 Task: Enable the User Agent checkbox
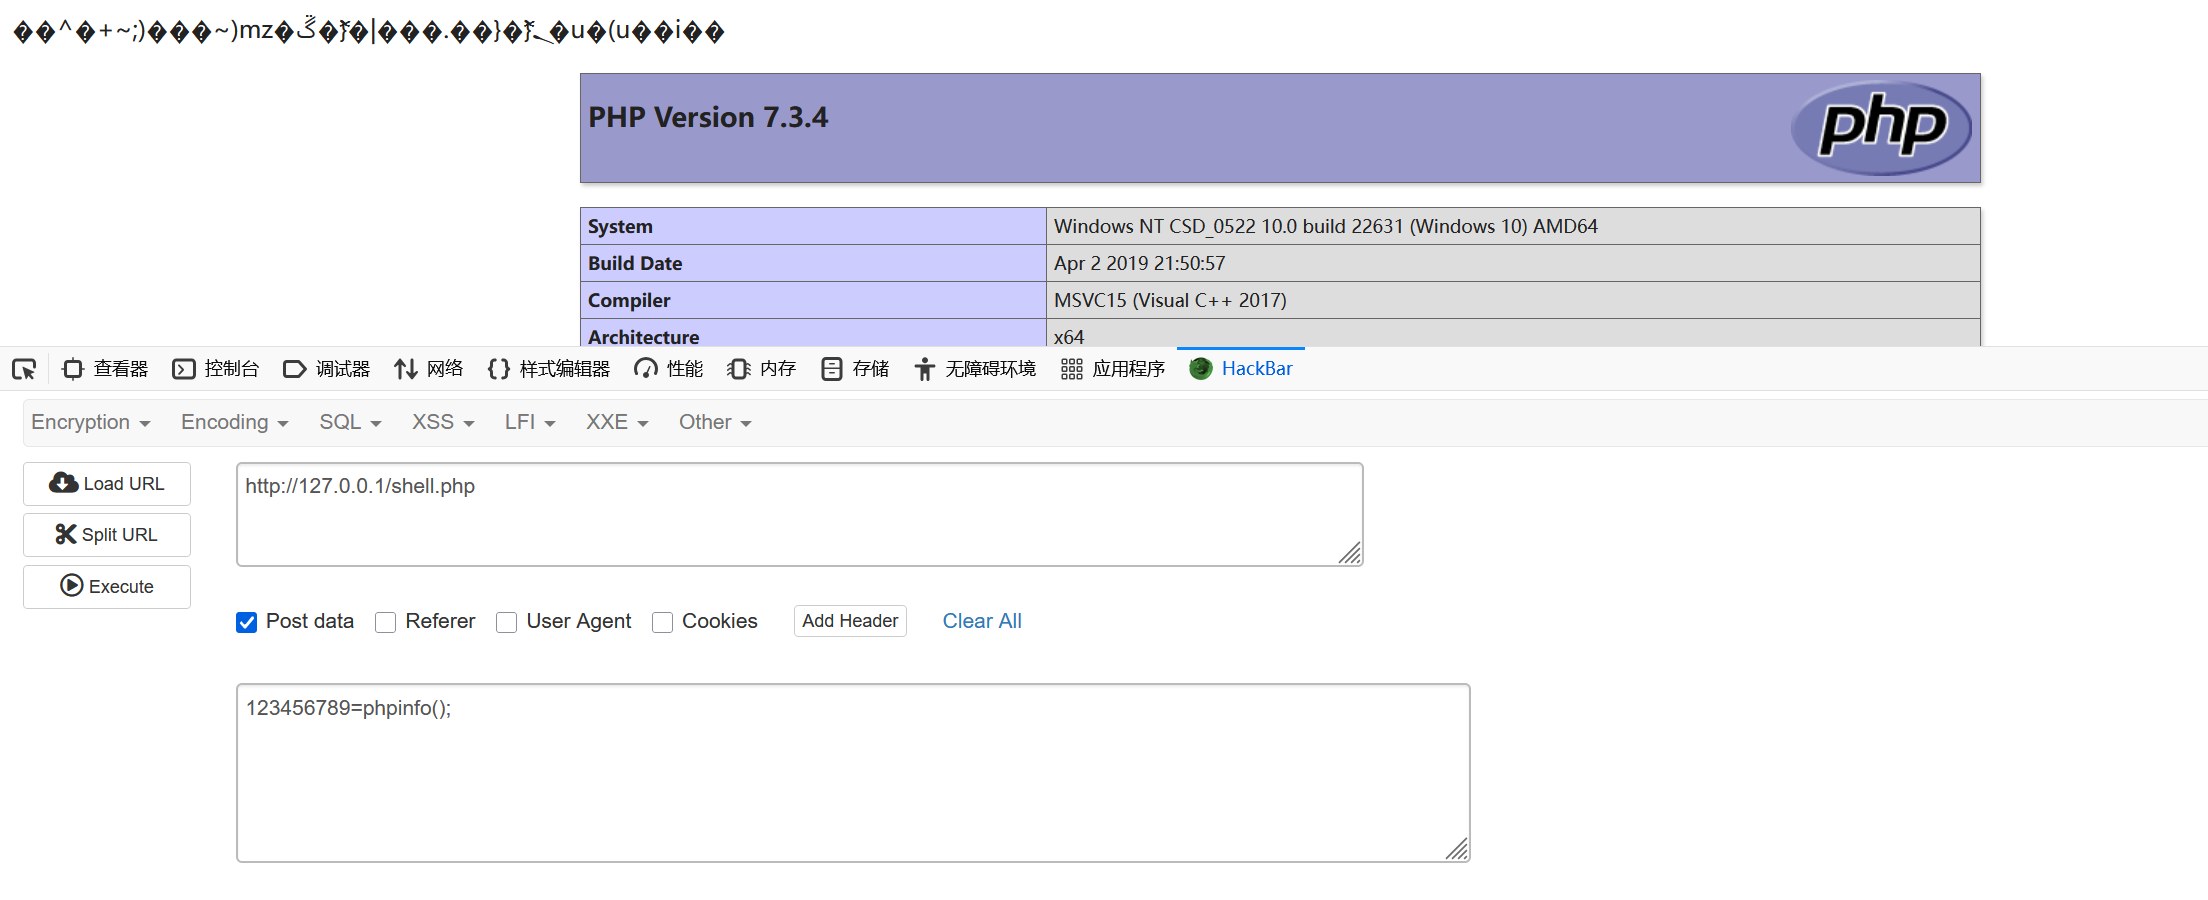point(507,622)
